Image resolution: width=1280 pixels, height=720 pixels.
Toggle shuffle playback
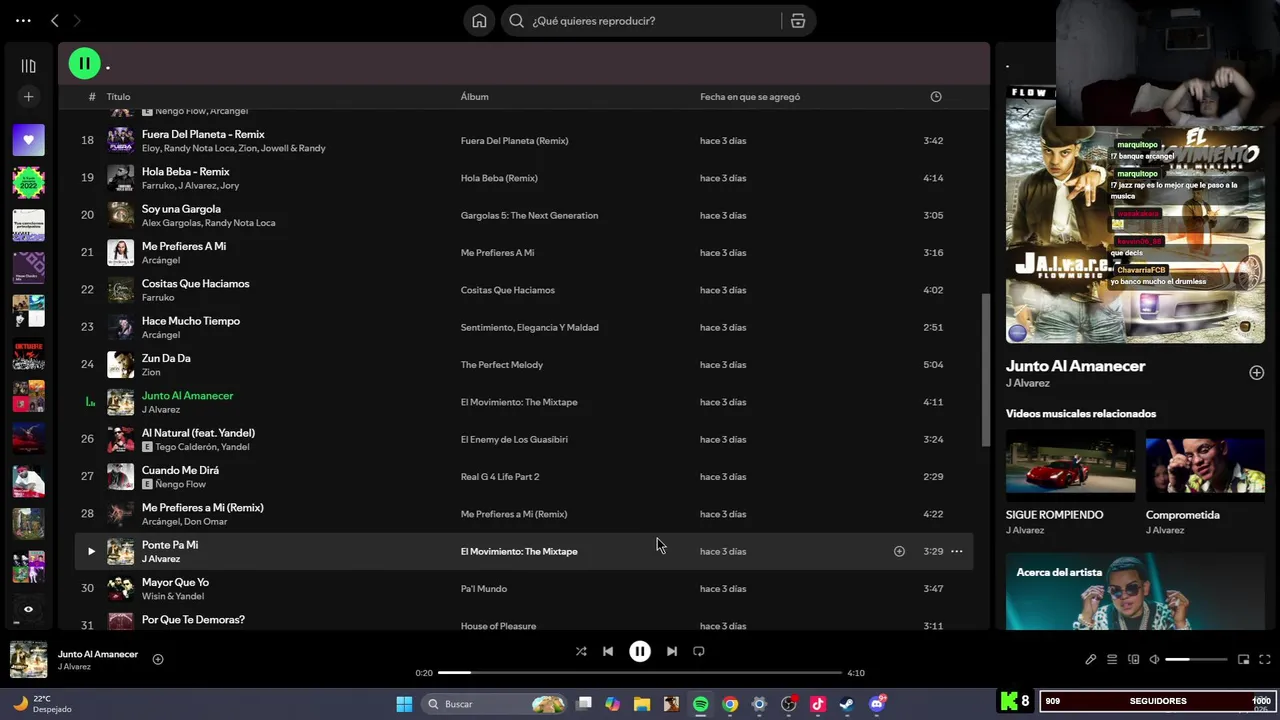pyautogui.click(x=581, y=651)
